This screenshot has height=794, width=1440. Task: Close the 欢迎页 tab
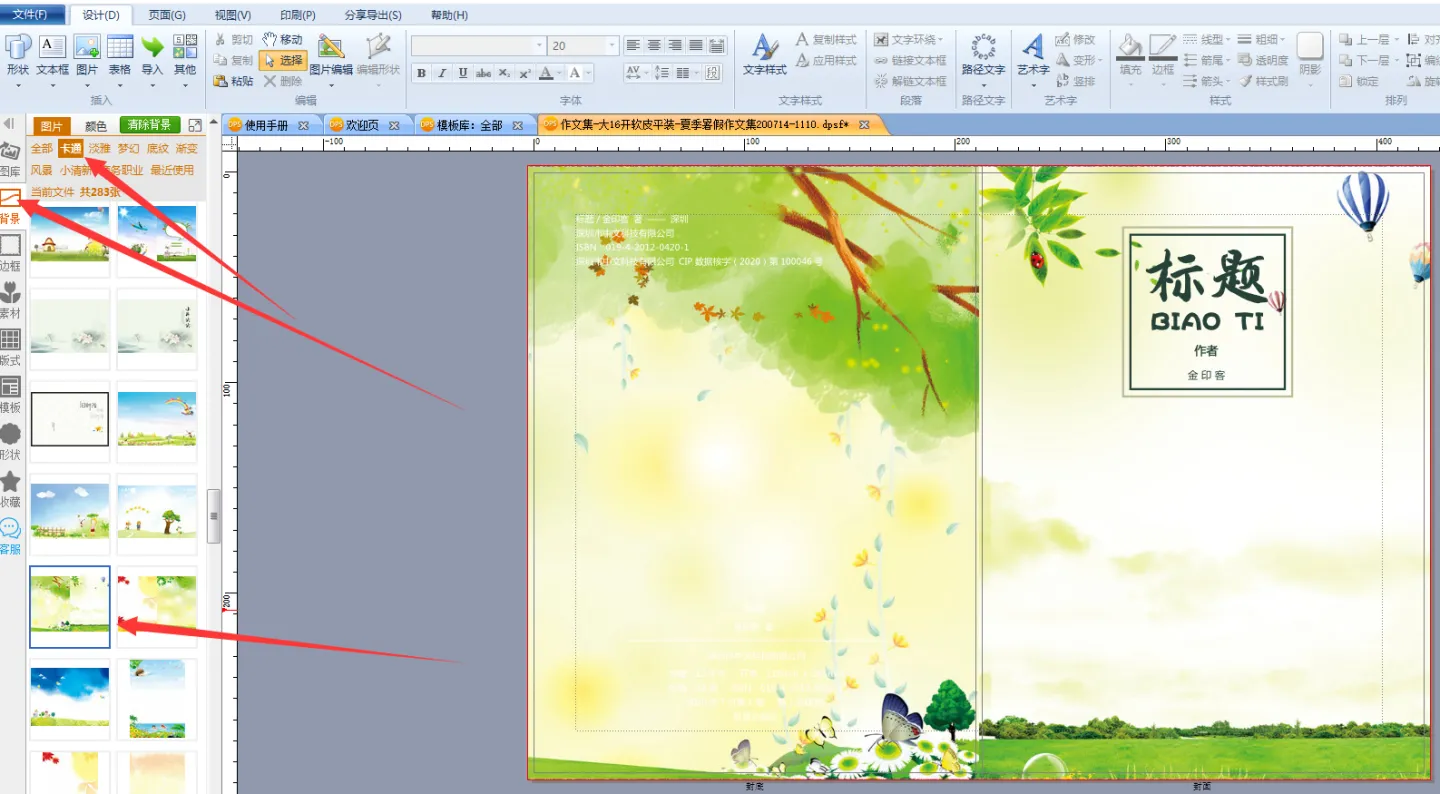[394, 125]
